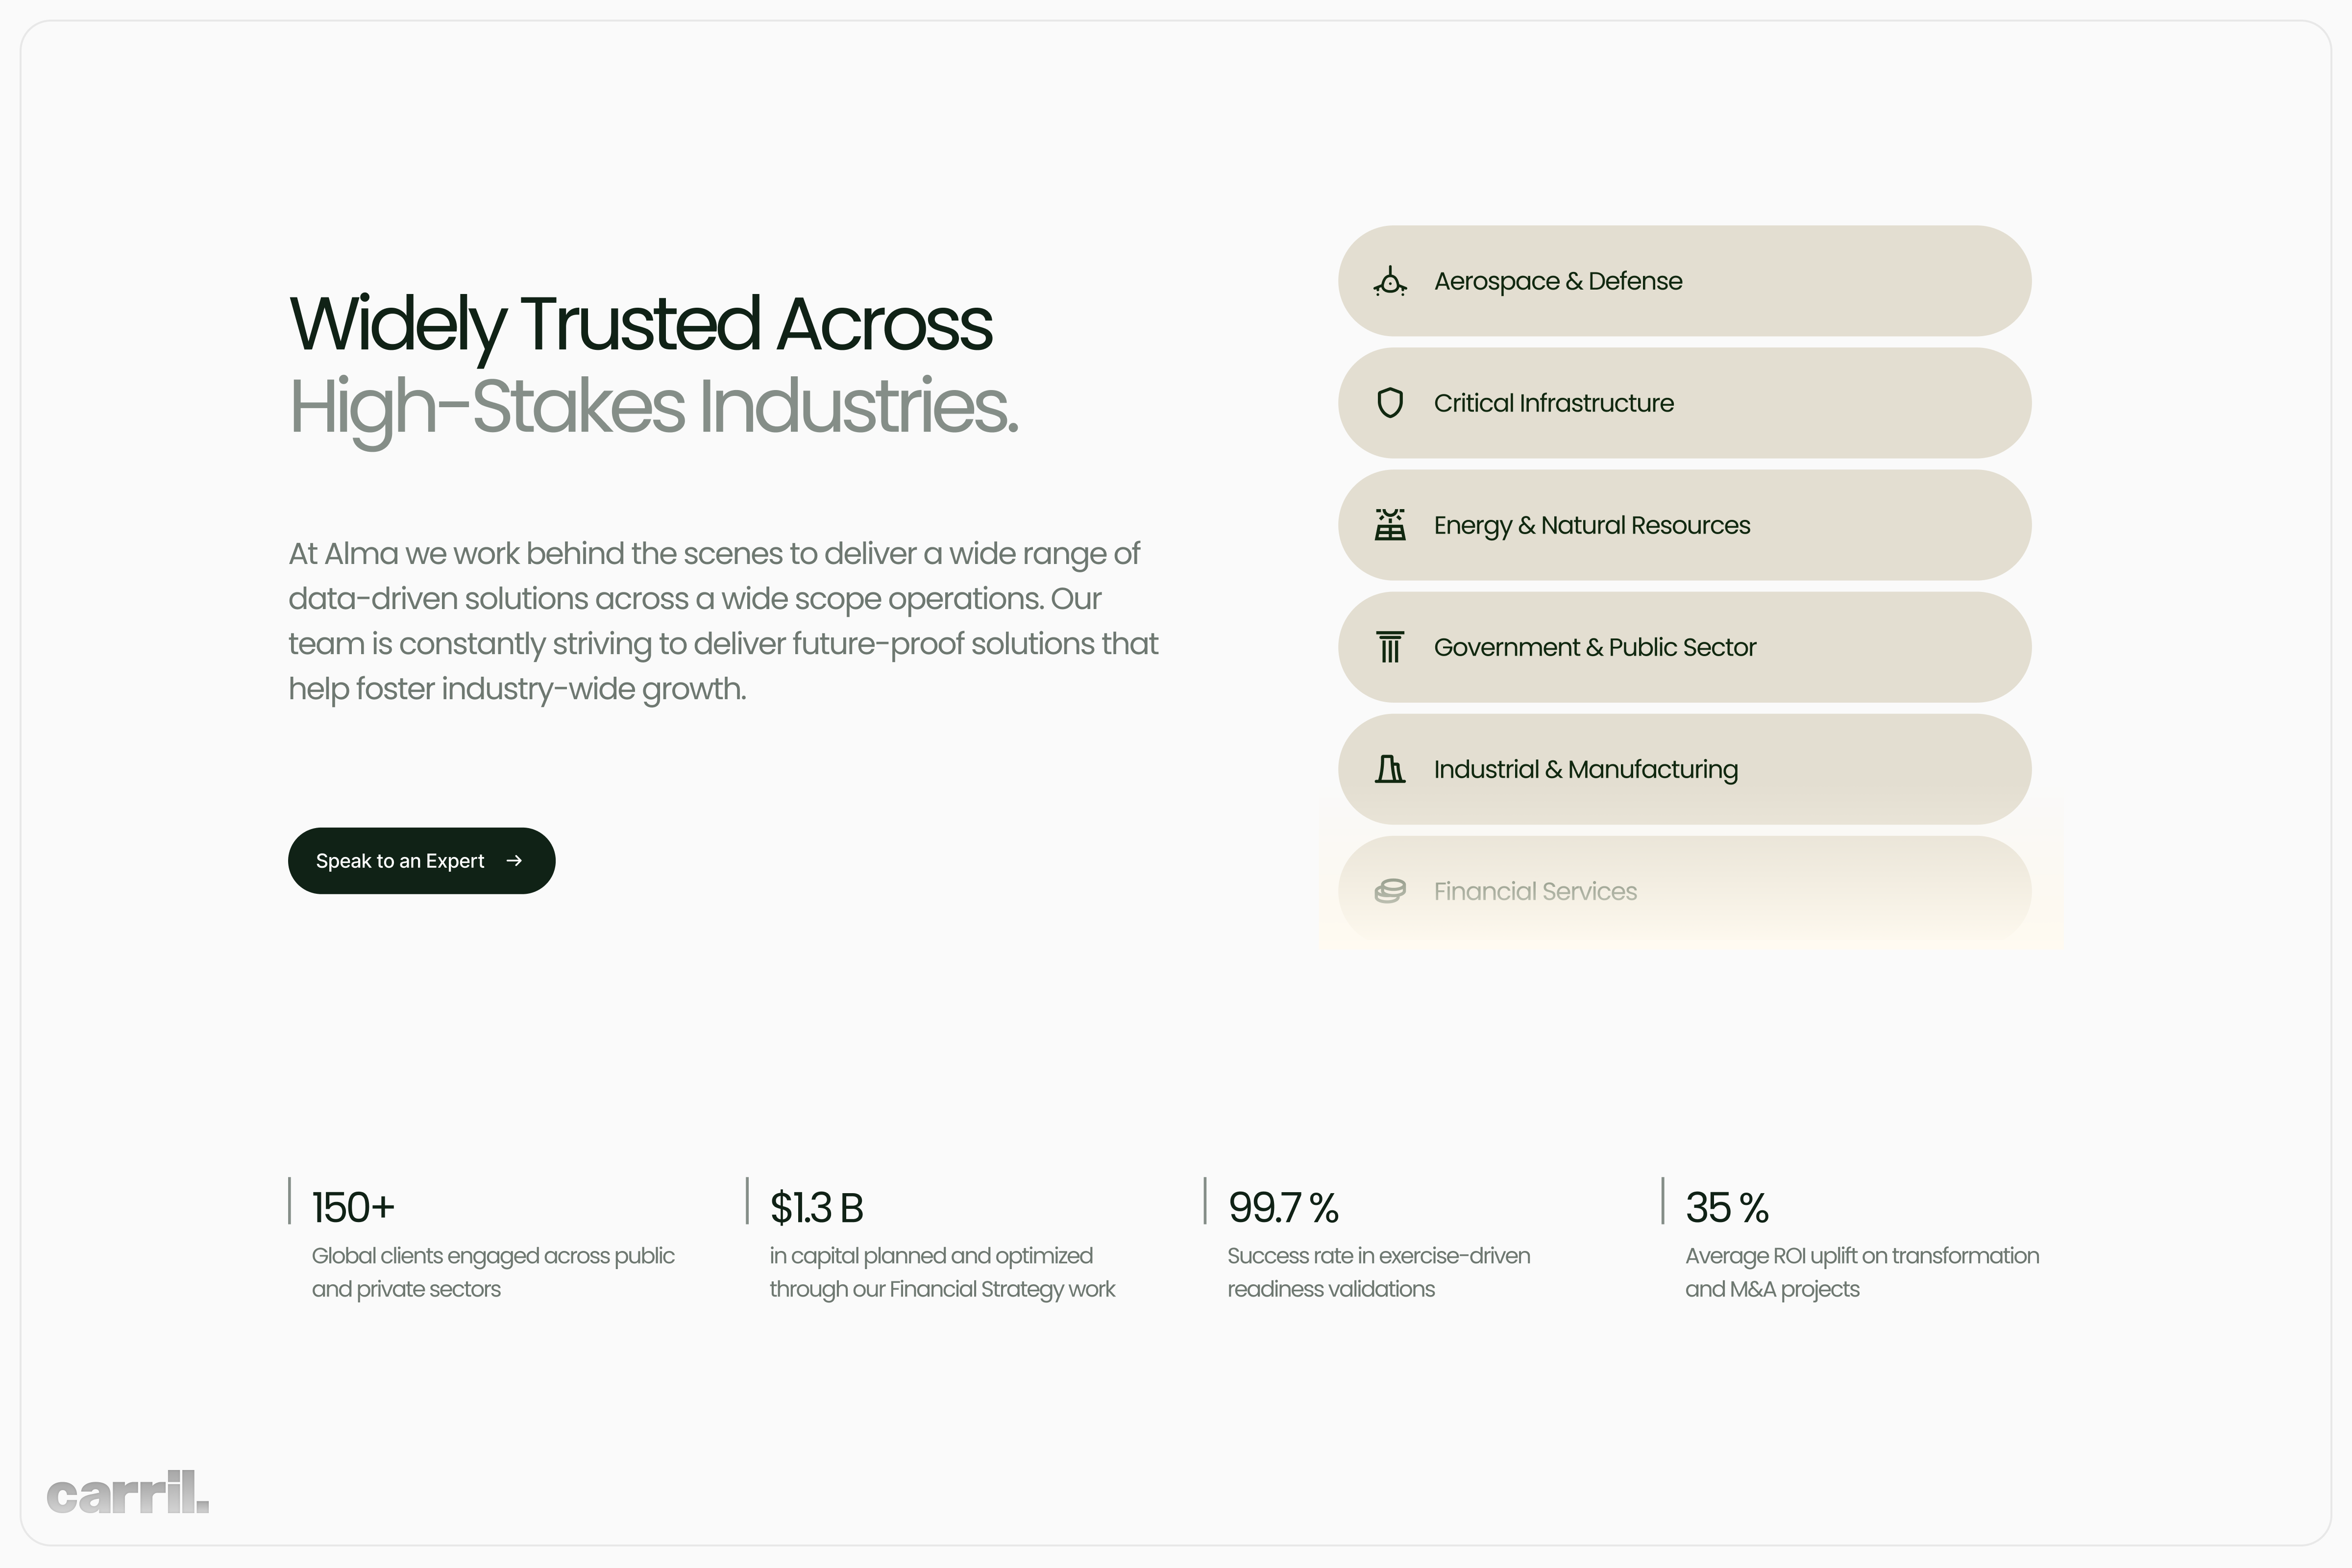2352x1568 pixels.
Task: Click the Government & Public Sector pillar icon
Action: (x=1390, y=647)
